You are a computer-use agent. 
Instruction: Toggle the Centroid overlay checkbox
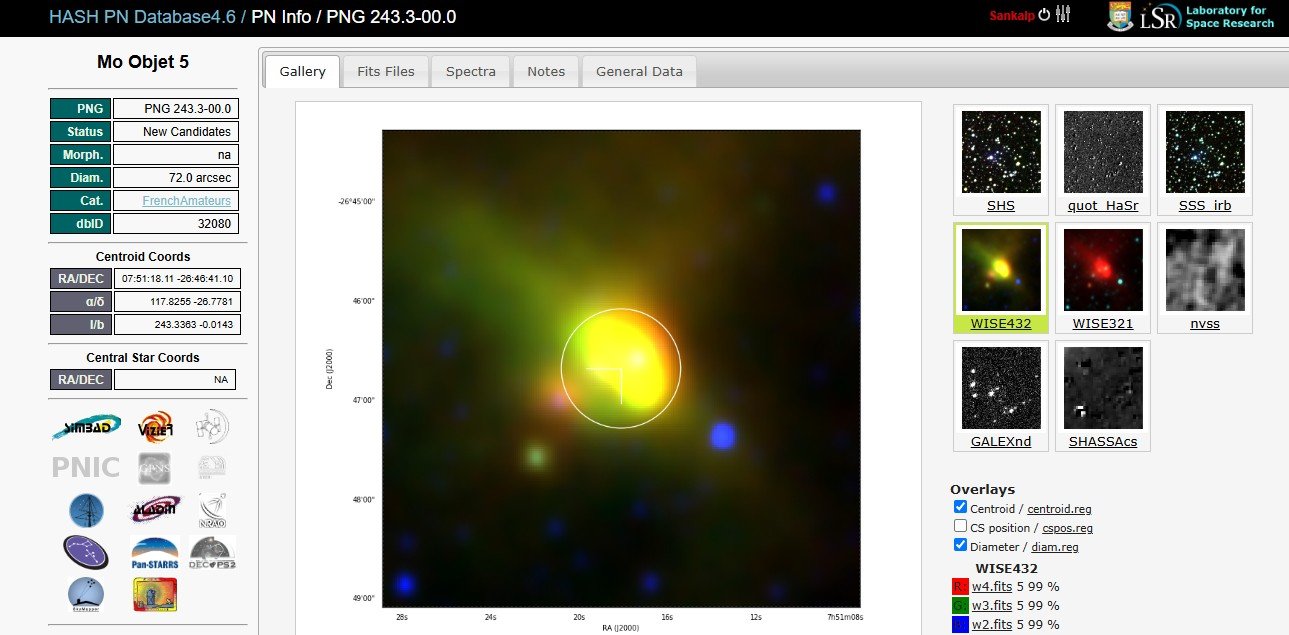pos(960,508)
